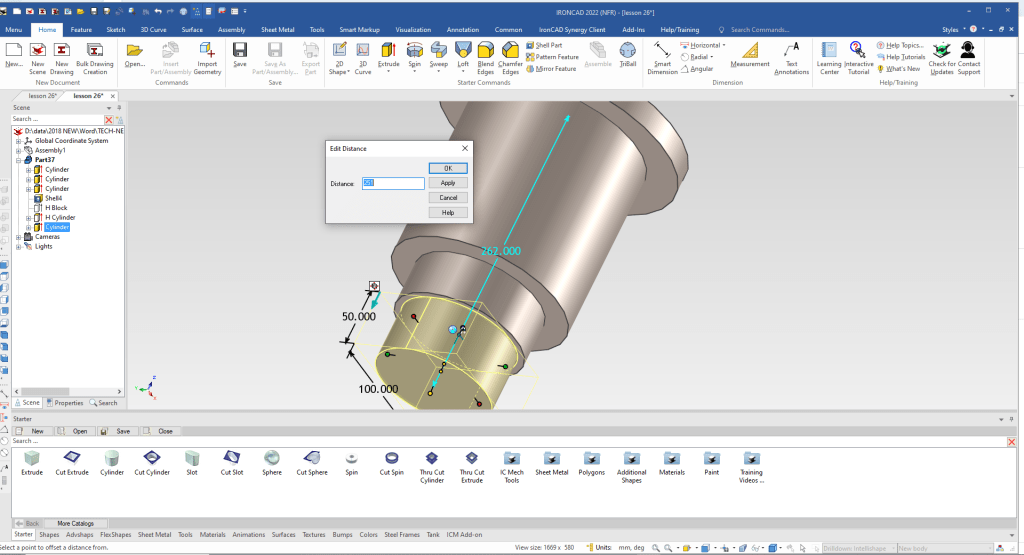Select the Sphere shape from the Starter catalog
This screenshot has height=555, width=1024.
pyautogui.click(x=272, y=460)
